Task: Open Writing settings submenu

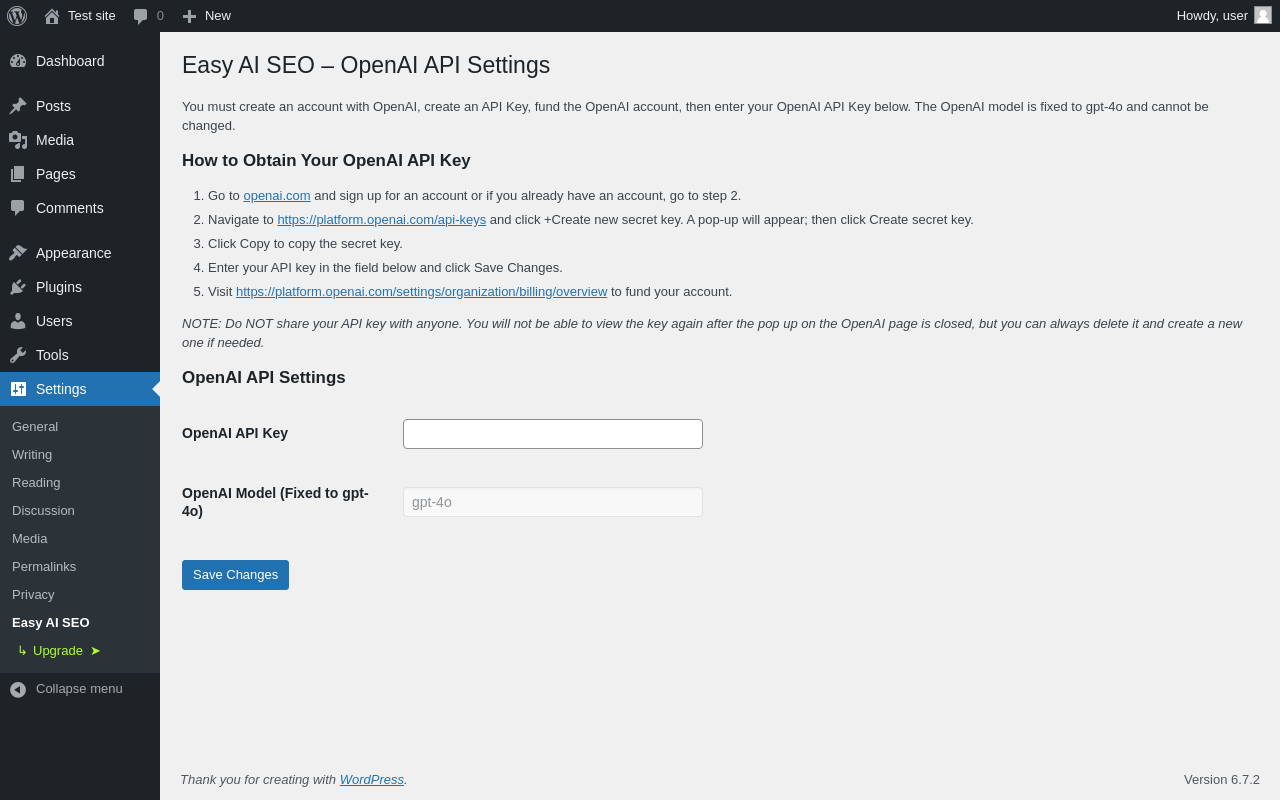Action: coord(32,454)
